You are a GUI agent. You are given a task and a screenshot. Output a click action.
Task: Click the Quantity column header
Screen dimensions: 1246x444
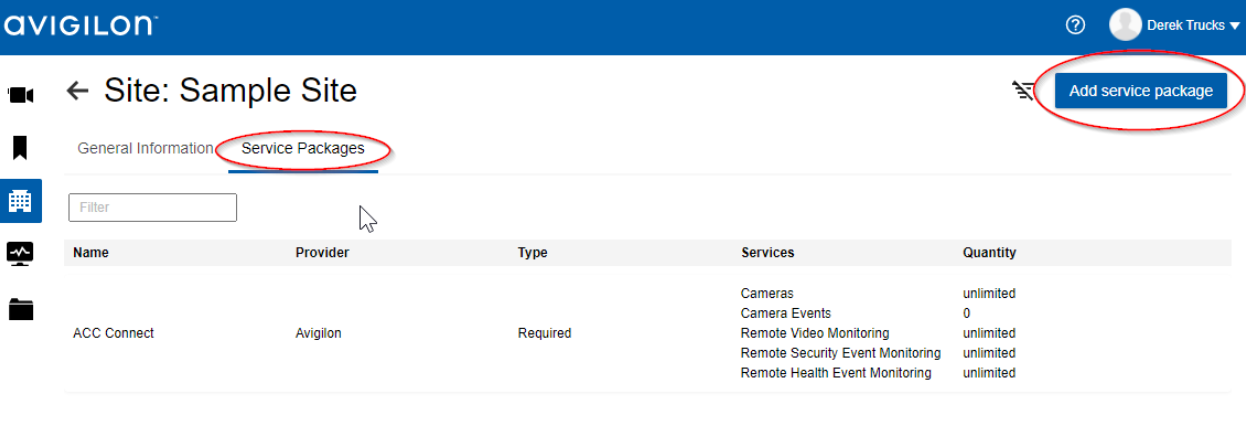pos(989,253)
